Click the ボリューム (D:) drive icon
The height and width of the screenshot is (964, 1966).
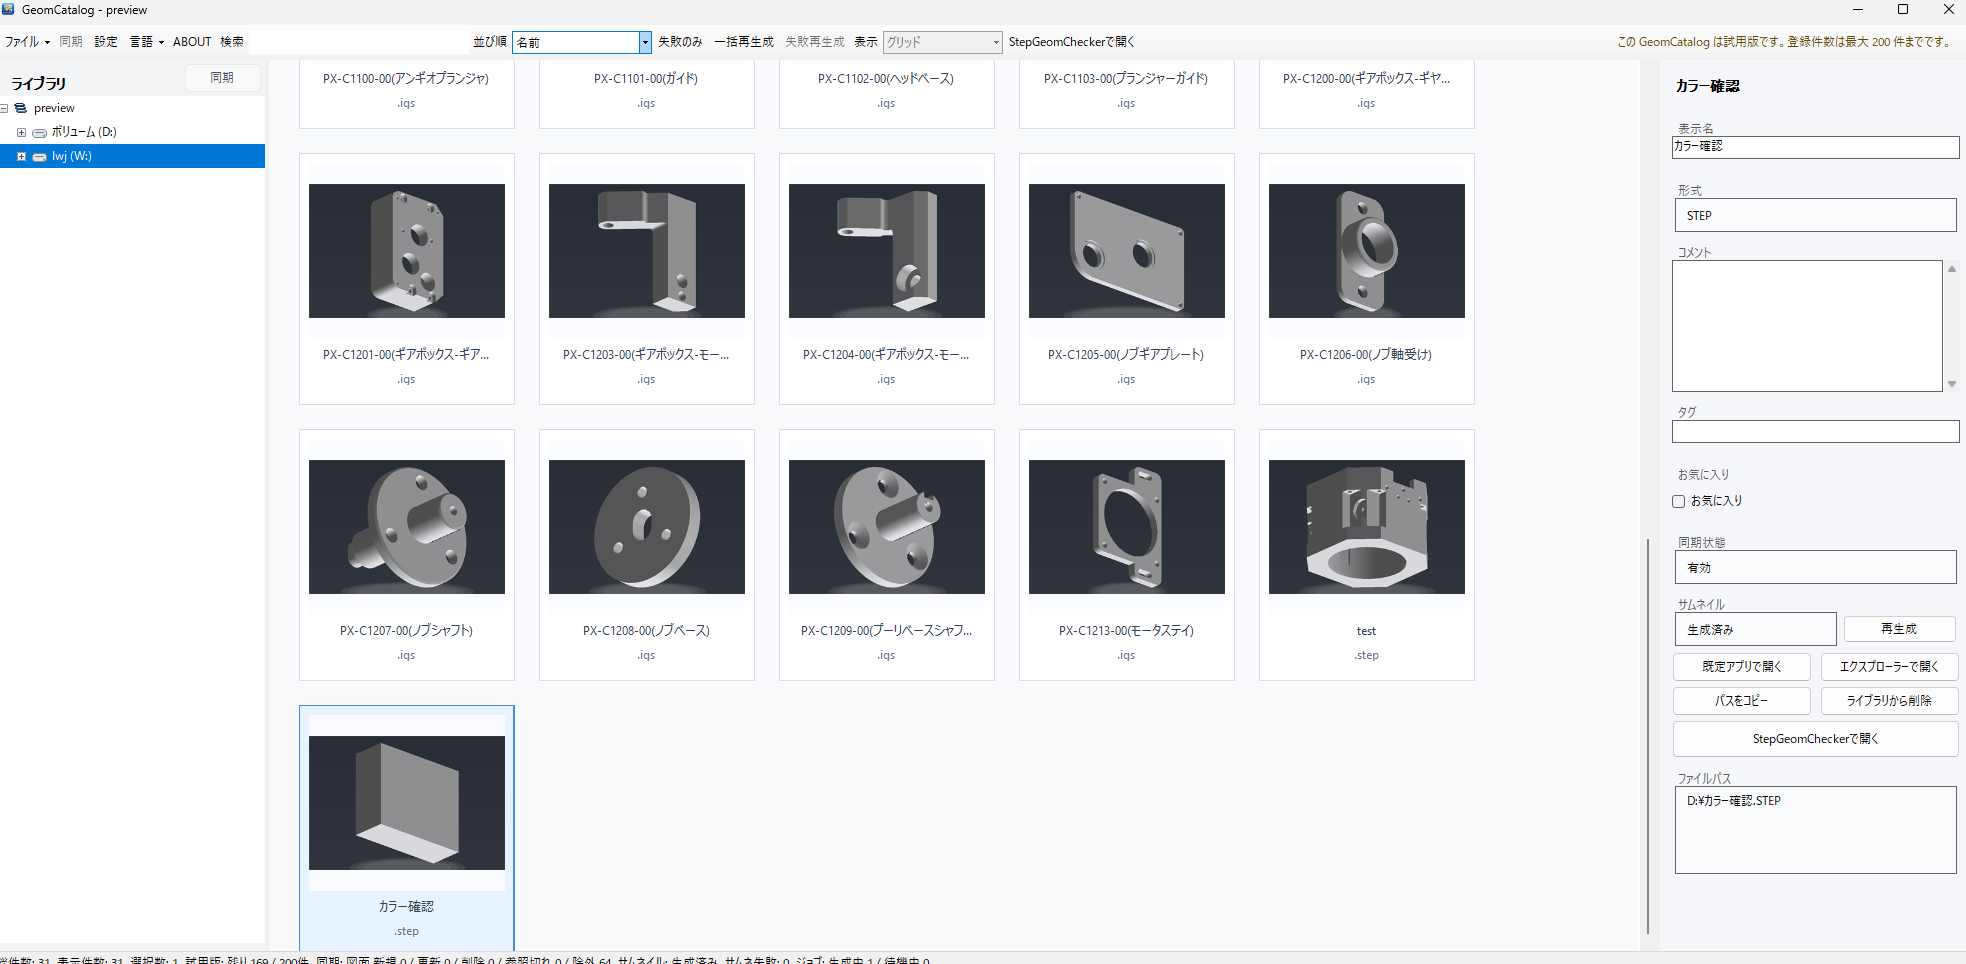pos(39,131)
